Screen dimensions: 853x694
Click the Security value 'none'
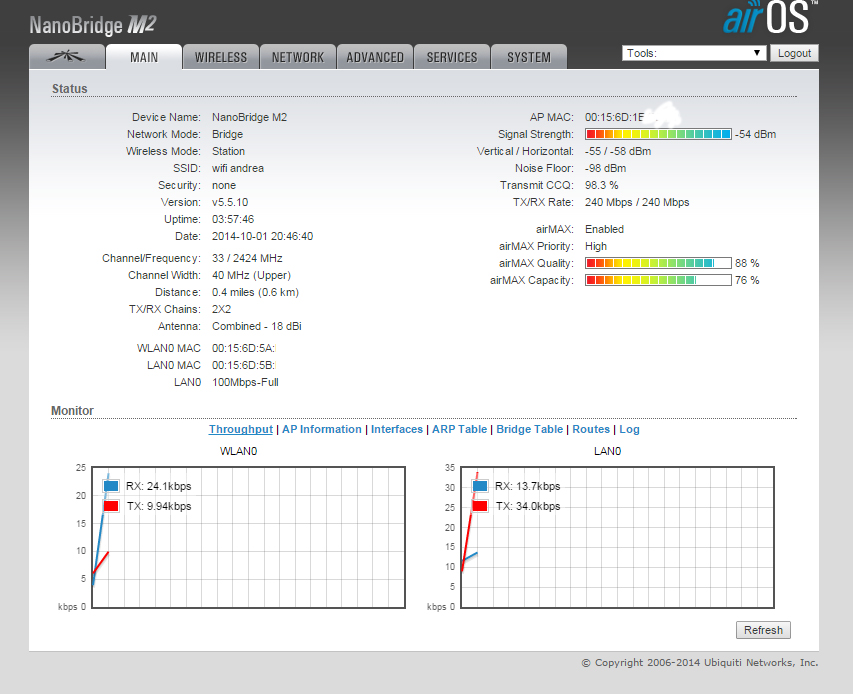(224, 185)
